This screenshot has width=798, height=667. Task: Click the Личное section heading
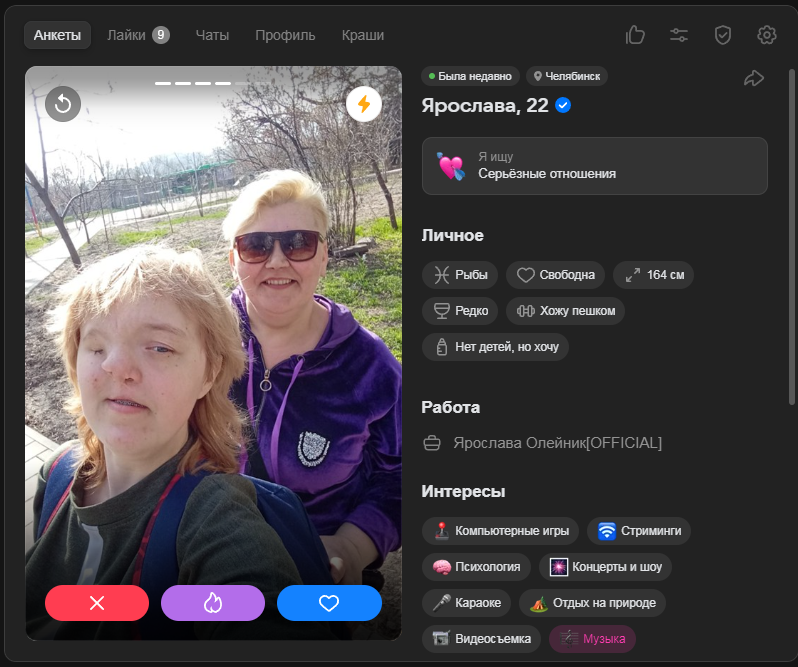(x=452, y=235)
